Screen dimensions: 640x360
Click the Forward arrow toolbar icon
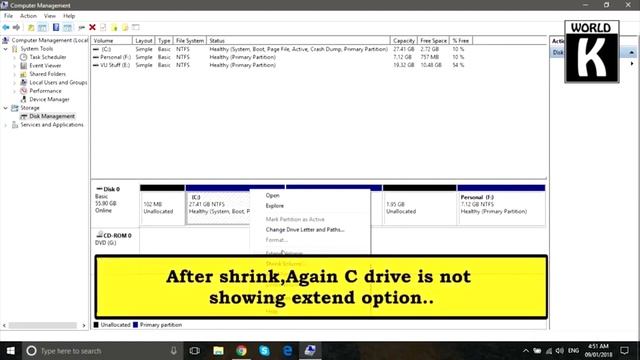pyautogui.click(x=16, y=27)
